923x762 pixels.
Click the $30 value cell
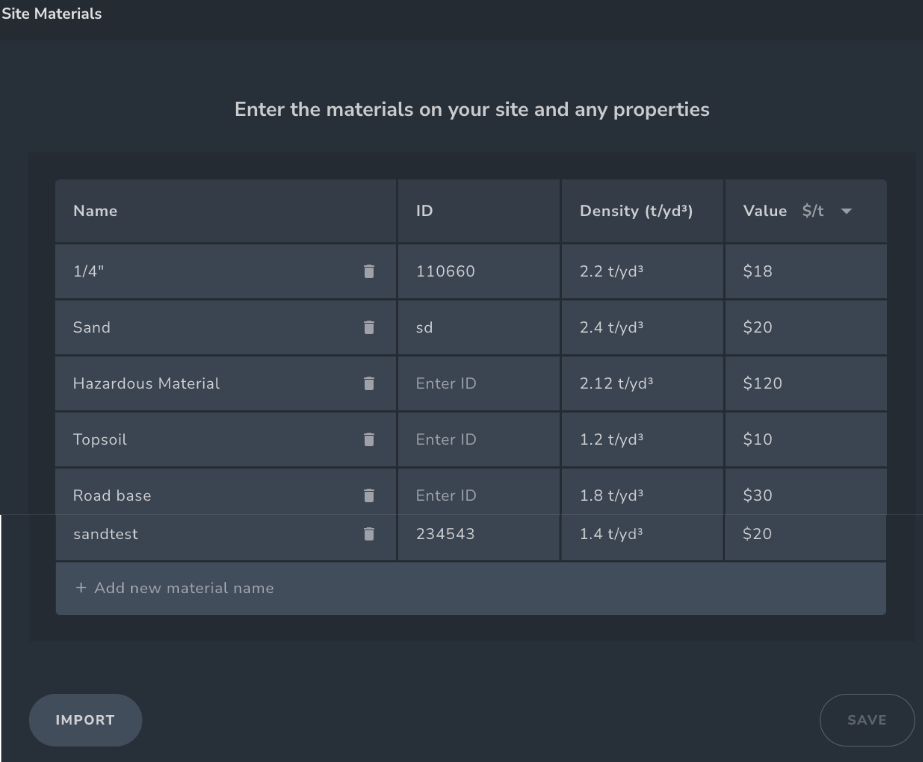point(806,492)
